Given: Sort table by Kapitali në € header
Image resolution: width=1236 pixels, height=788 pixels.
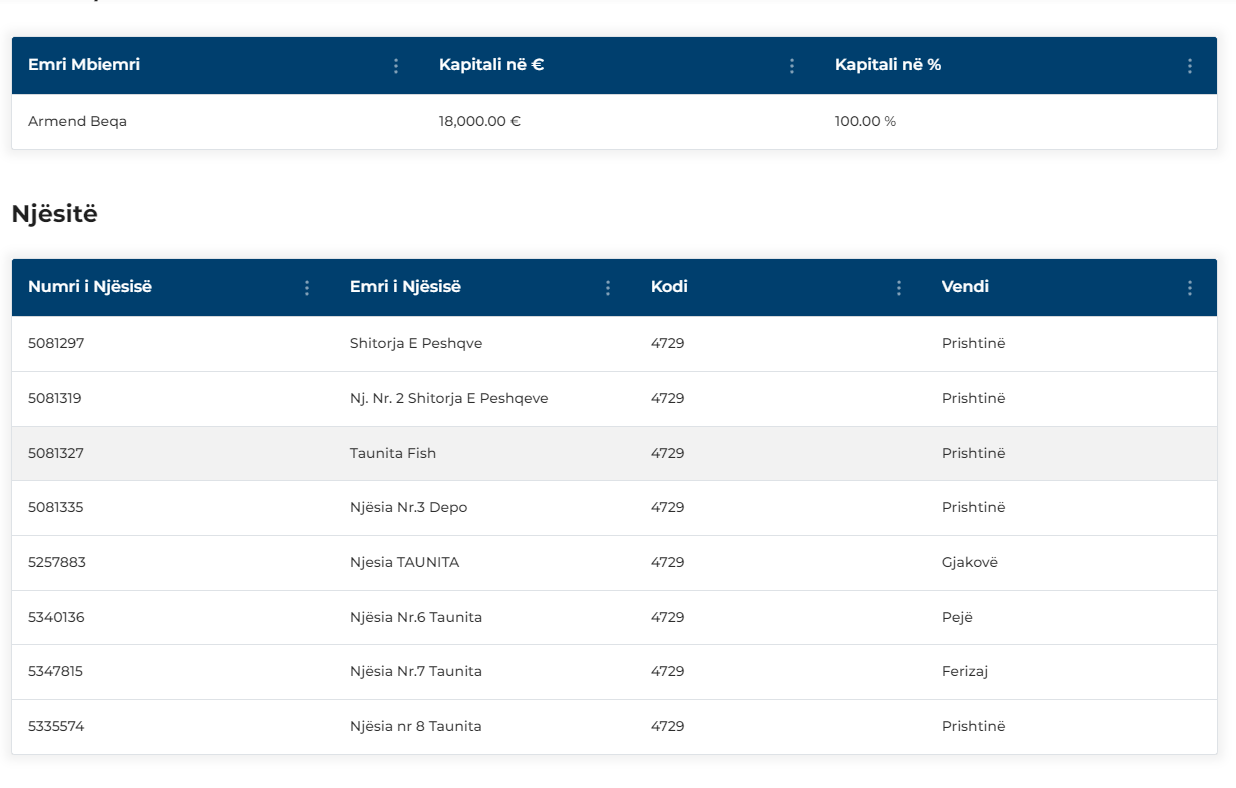Looking at the screenshot, I should pos(491,65).
